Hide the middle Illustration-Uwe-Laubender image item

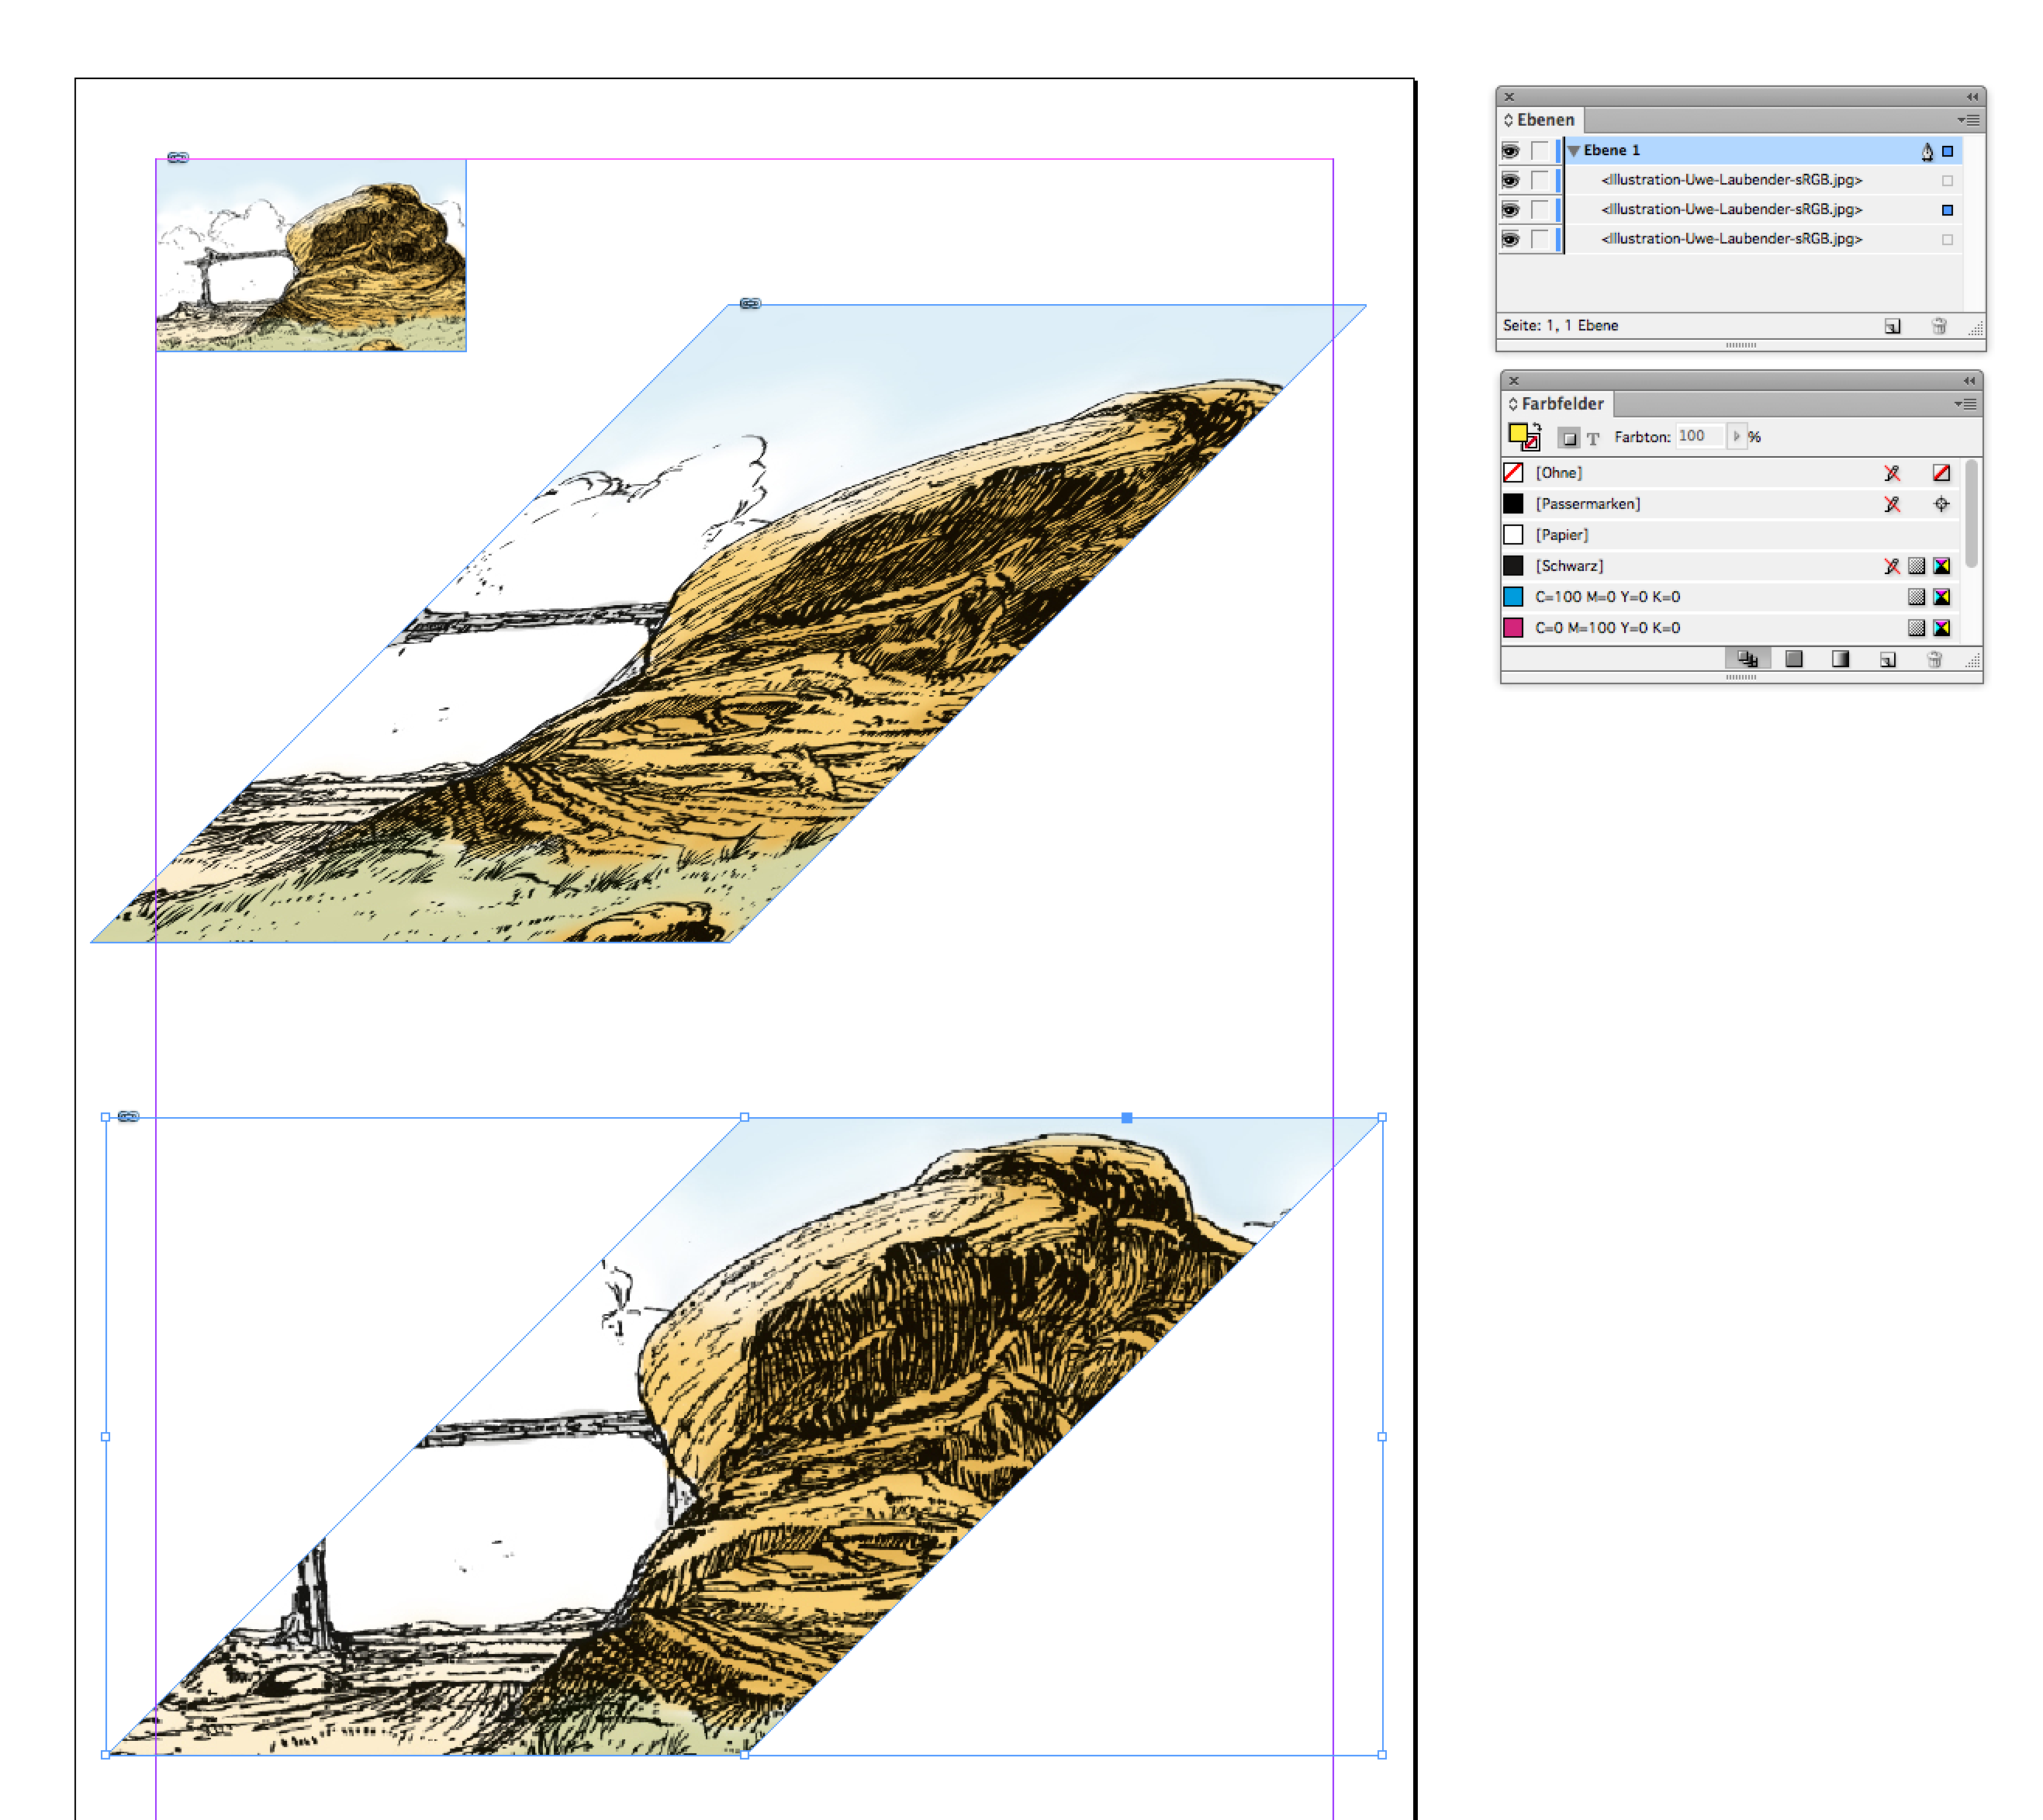1510,210
